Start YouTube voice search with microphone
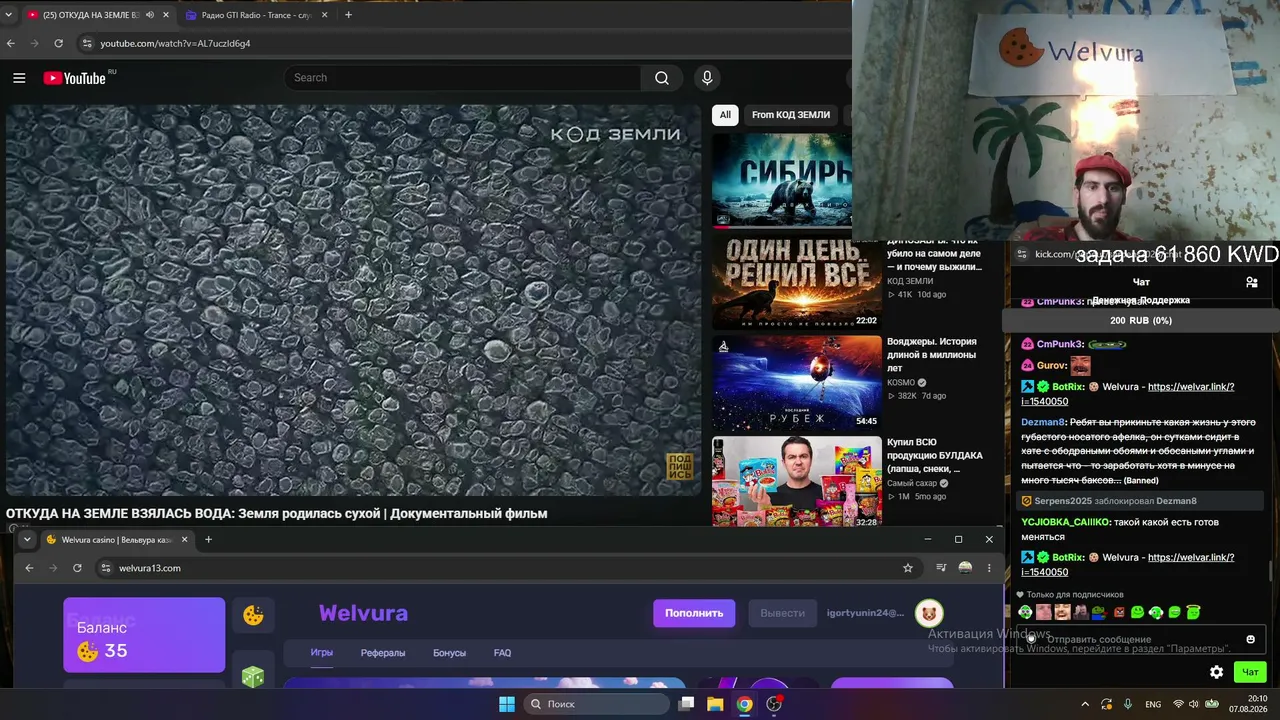The width and height of the screenshot is (1280, 720). click(707, 78)
